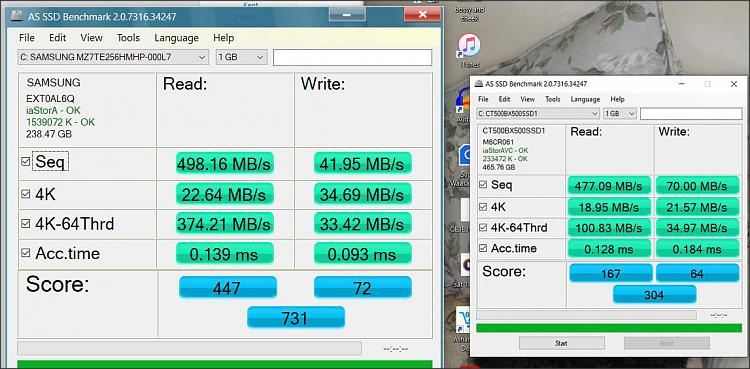Click the green progress bar in CT500BX500SSD1 window
750x369 pixels.
click(609, 328)
